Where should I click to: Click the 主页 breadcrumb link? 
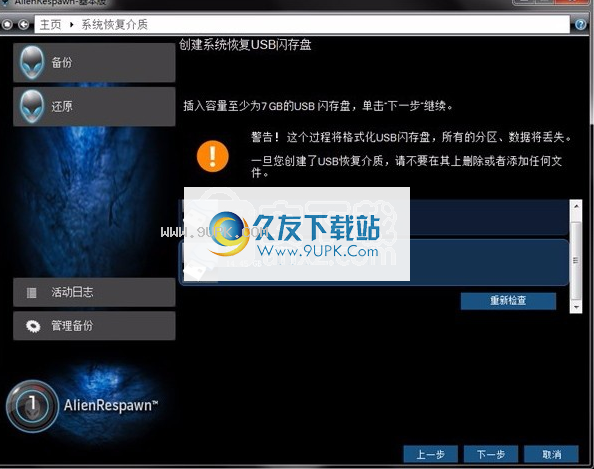pos(50,25)
